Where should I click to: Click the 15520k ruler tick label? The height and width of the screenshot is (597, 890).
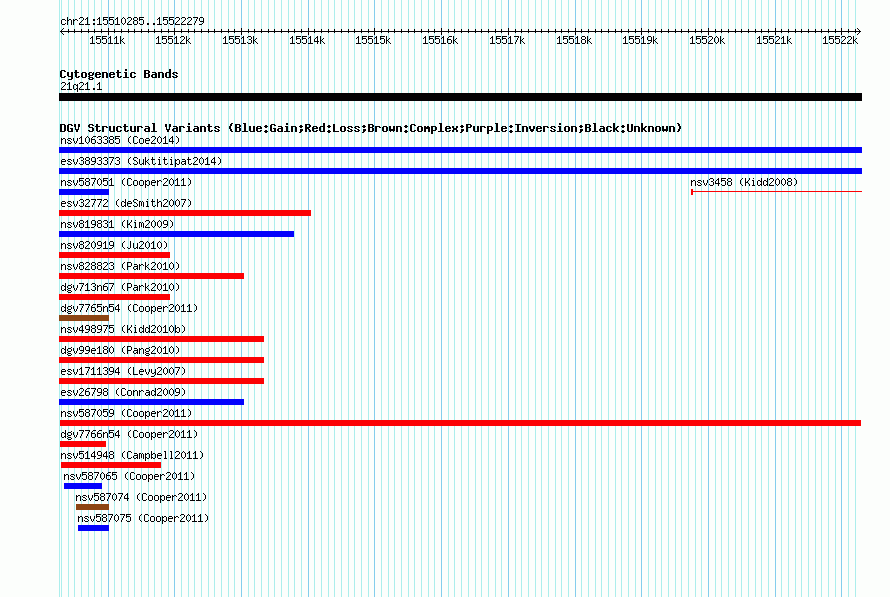(707, 40)
